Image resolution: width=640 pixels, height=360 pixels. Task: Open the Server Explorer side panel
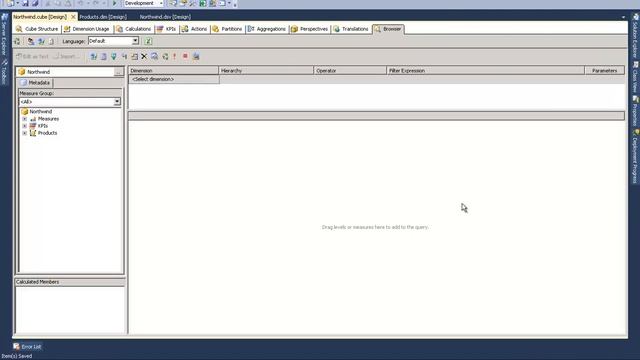click(x=4, y=35)
